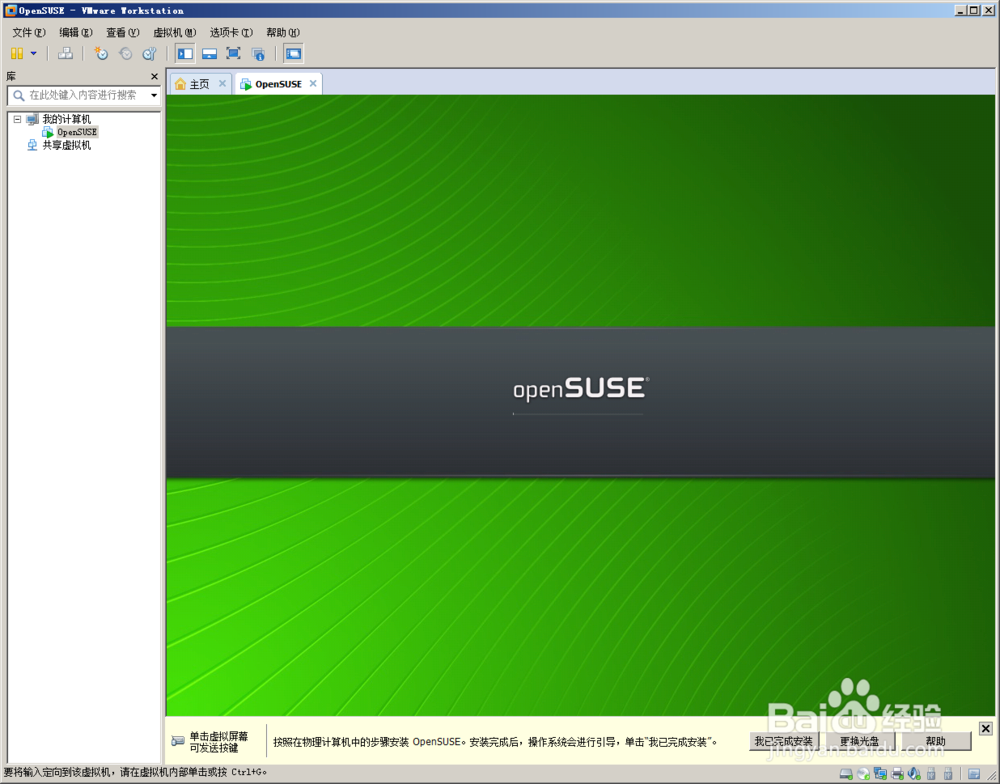Click the 我已完成安装 button
Screen dimensions: 1000x784
click(784, 741)
